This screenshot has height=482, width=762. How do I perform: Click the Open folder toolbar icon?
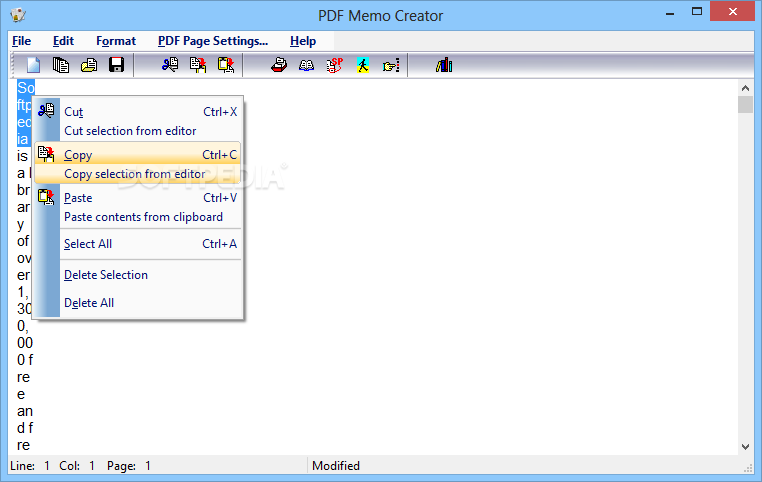tap(88, 65)
